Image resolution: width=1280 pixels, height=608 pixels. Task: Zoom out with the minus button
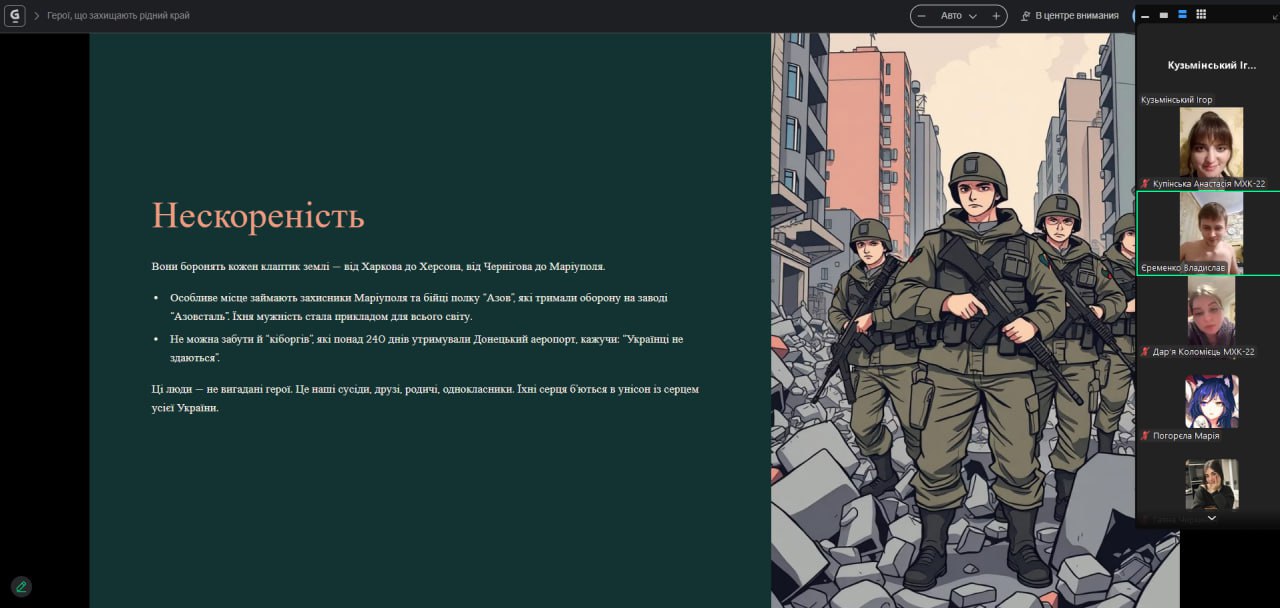[921, 16]
